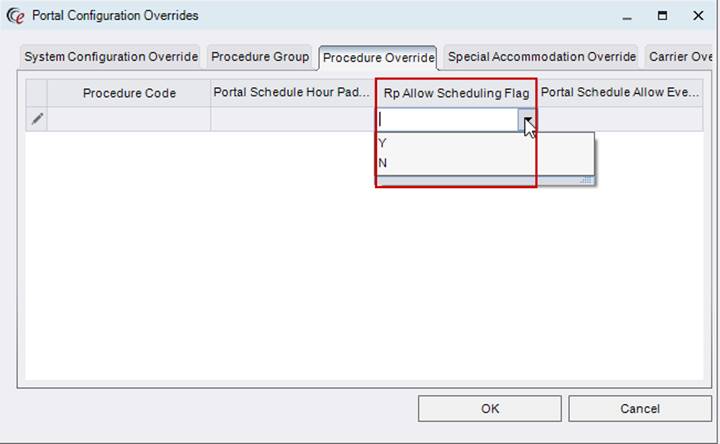The image size is (720, 444).
Task: Click the Procedure Code column header
Action: coord(129,93)
